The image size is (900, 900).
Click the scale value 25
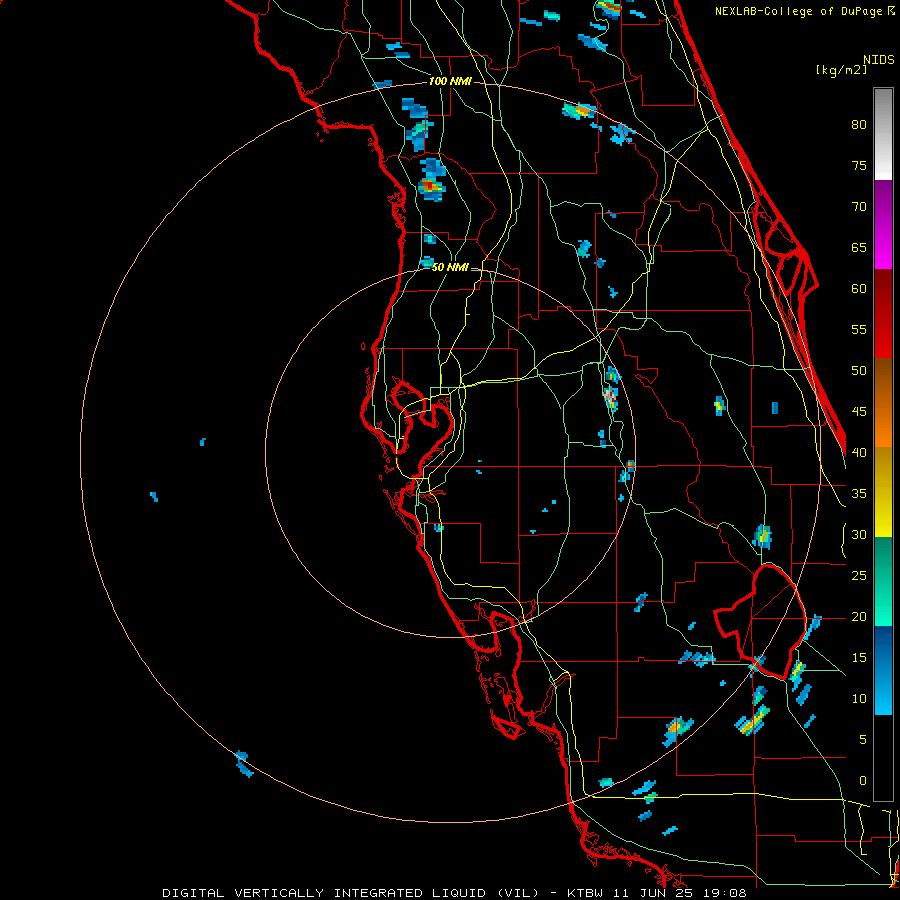click(x=859, y=576)
